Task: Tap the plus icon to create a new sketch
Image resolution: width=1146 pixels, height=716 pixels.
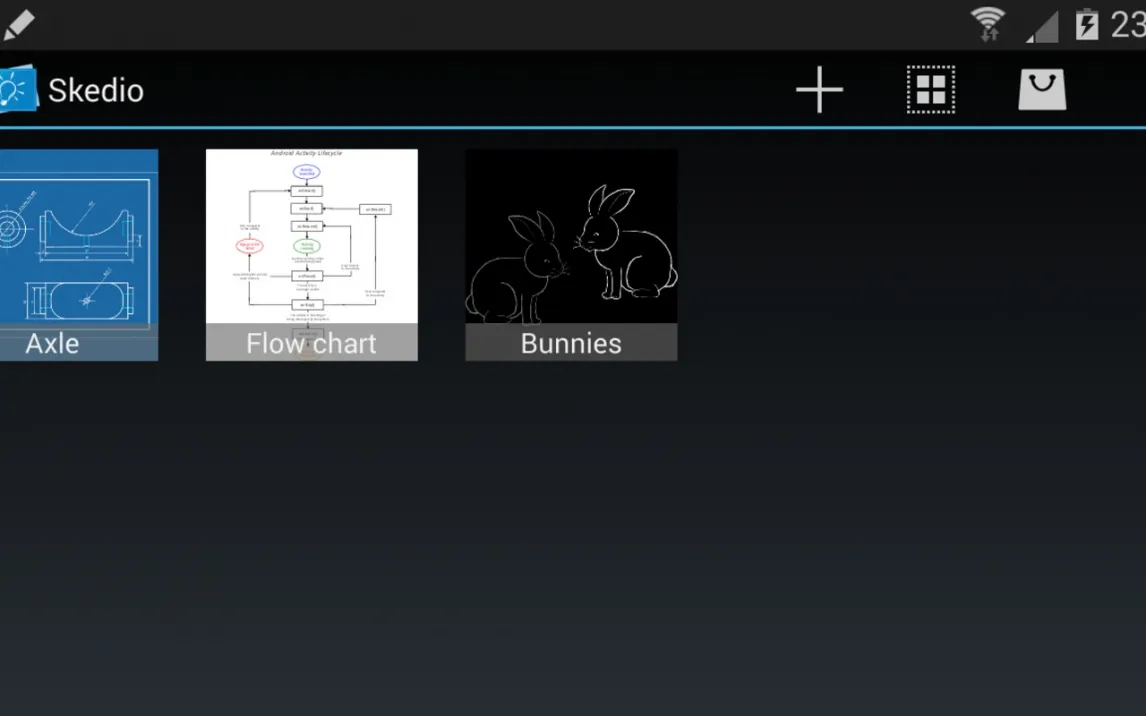Action: 819,90
